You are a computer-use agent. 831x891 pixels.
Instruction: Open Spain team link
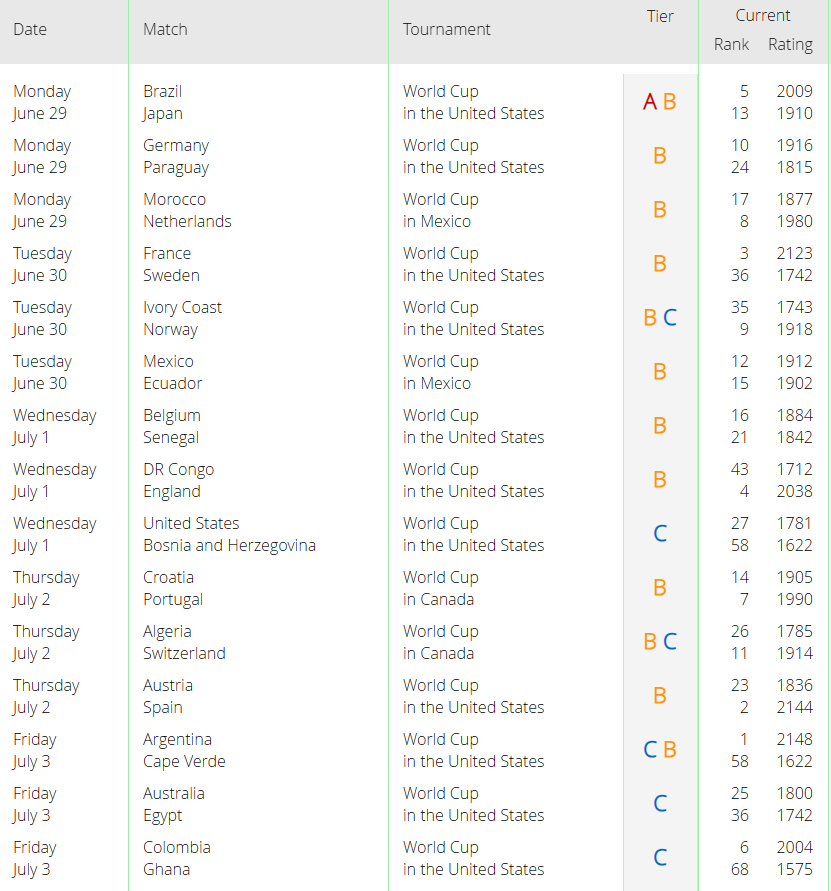coord(163,707)
